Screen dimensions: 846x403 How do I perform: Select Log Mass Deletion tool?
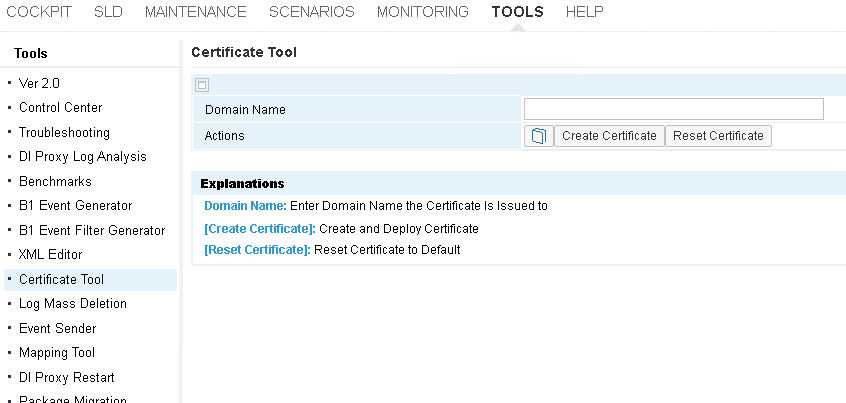73,303
